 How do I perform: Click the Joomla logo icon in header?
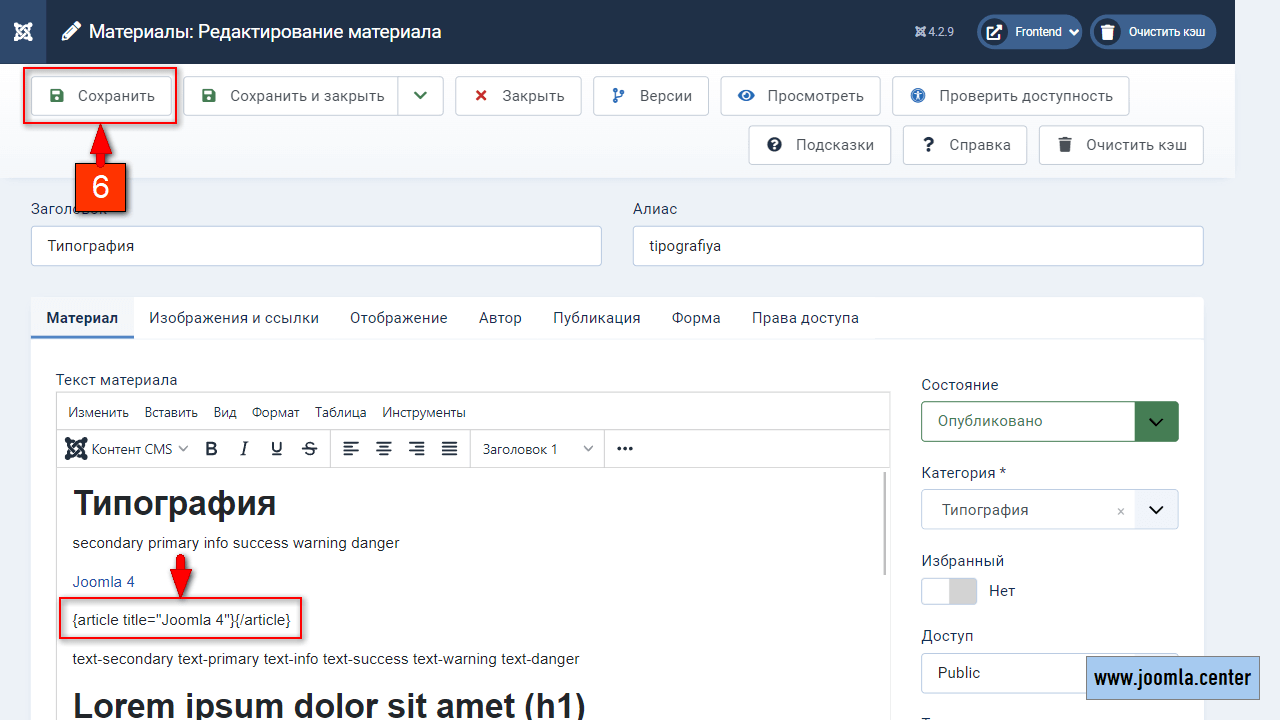point(23,31)
